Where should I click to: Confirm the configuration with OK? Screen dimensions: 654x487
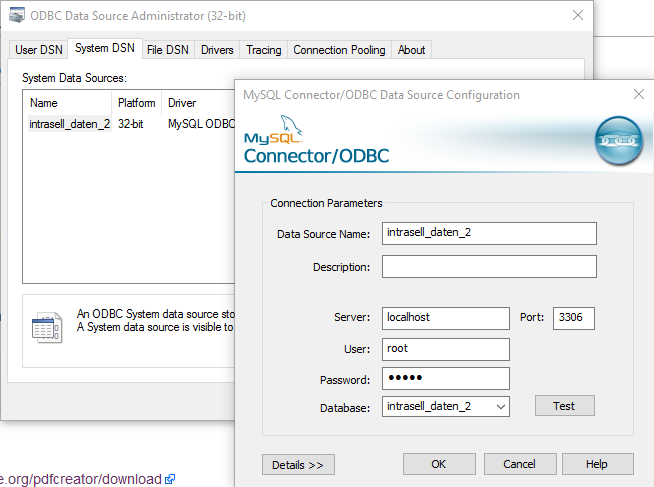pyautogui.click(x=439, y=464)
